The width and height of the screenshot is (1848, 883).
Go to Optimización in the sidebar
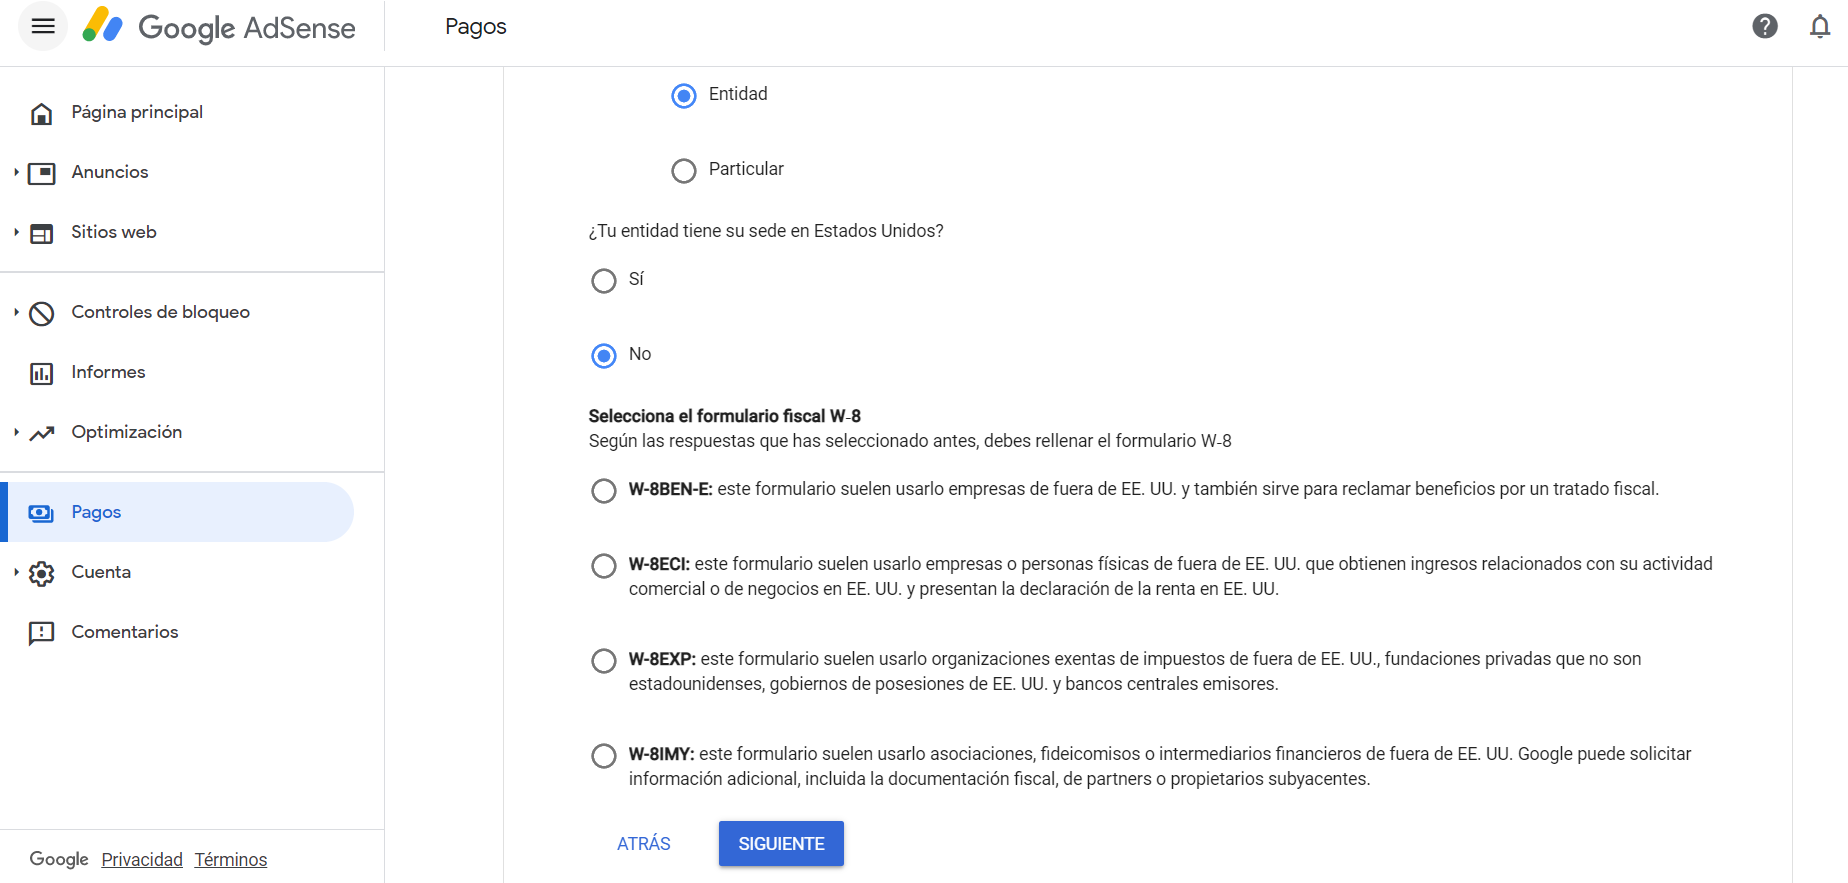(x=126, y=432)
